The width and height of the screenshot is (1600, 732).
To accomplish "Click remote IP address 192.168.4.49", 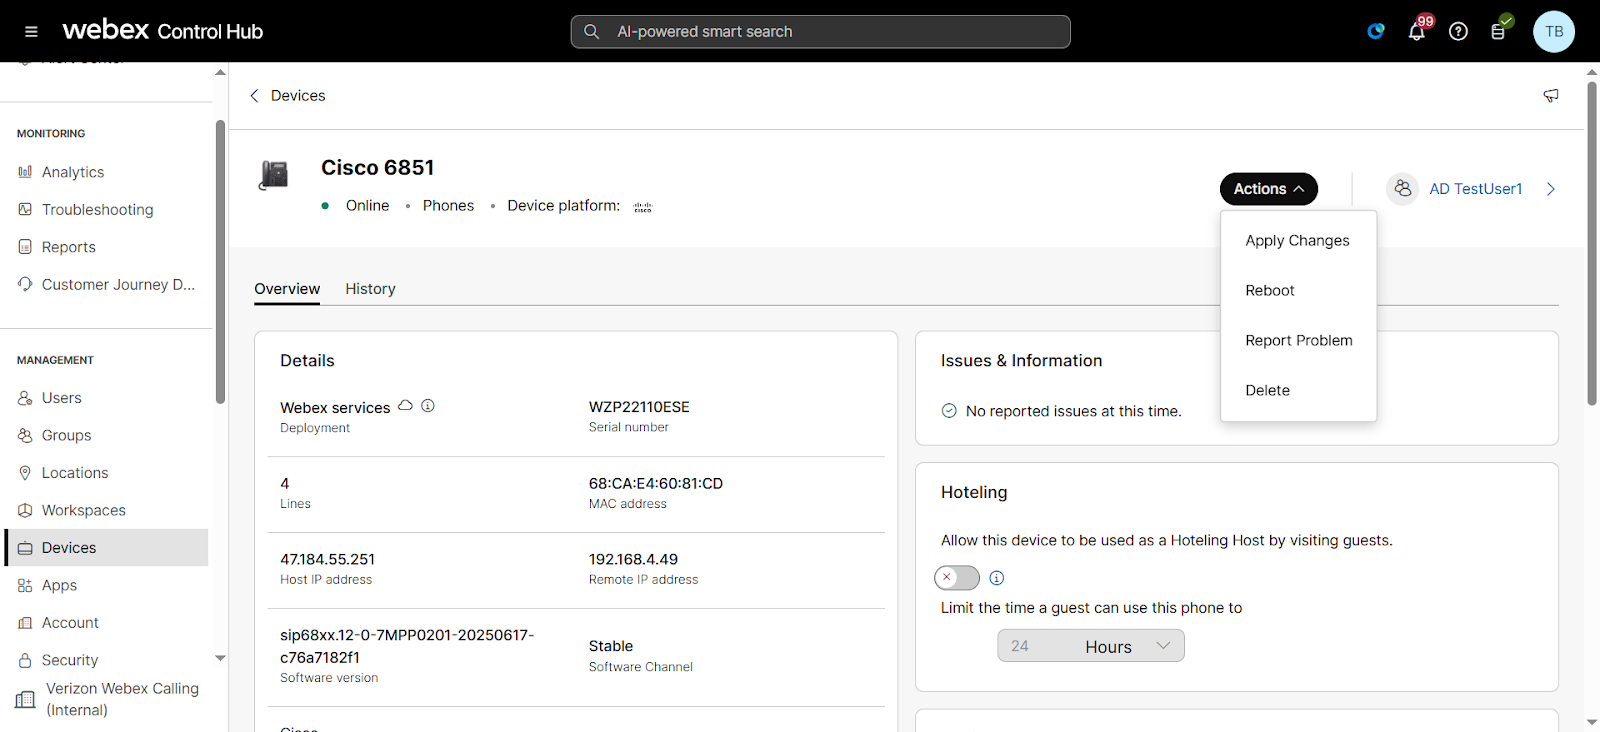I will 633,559.
